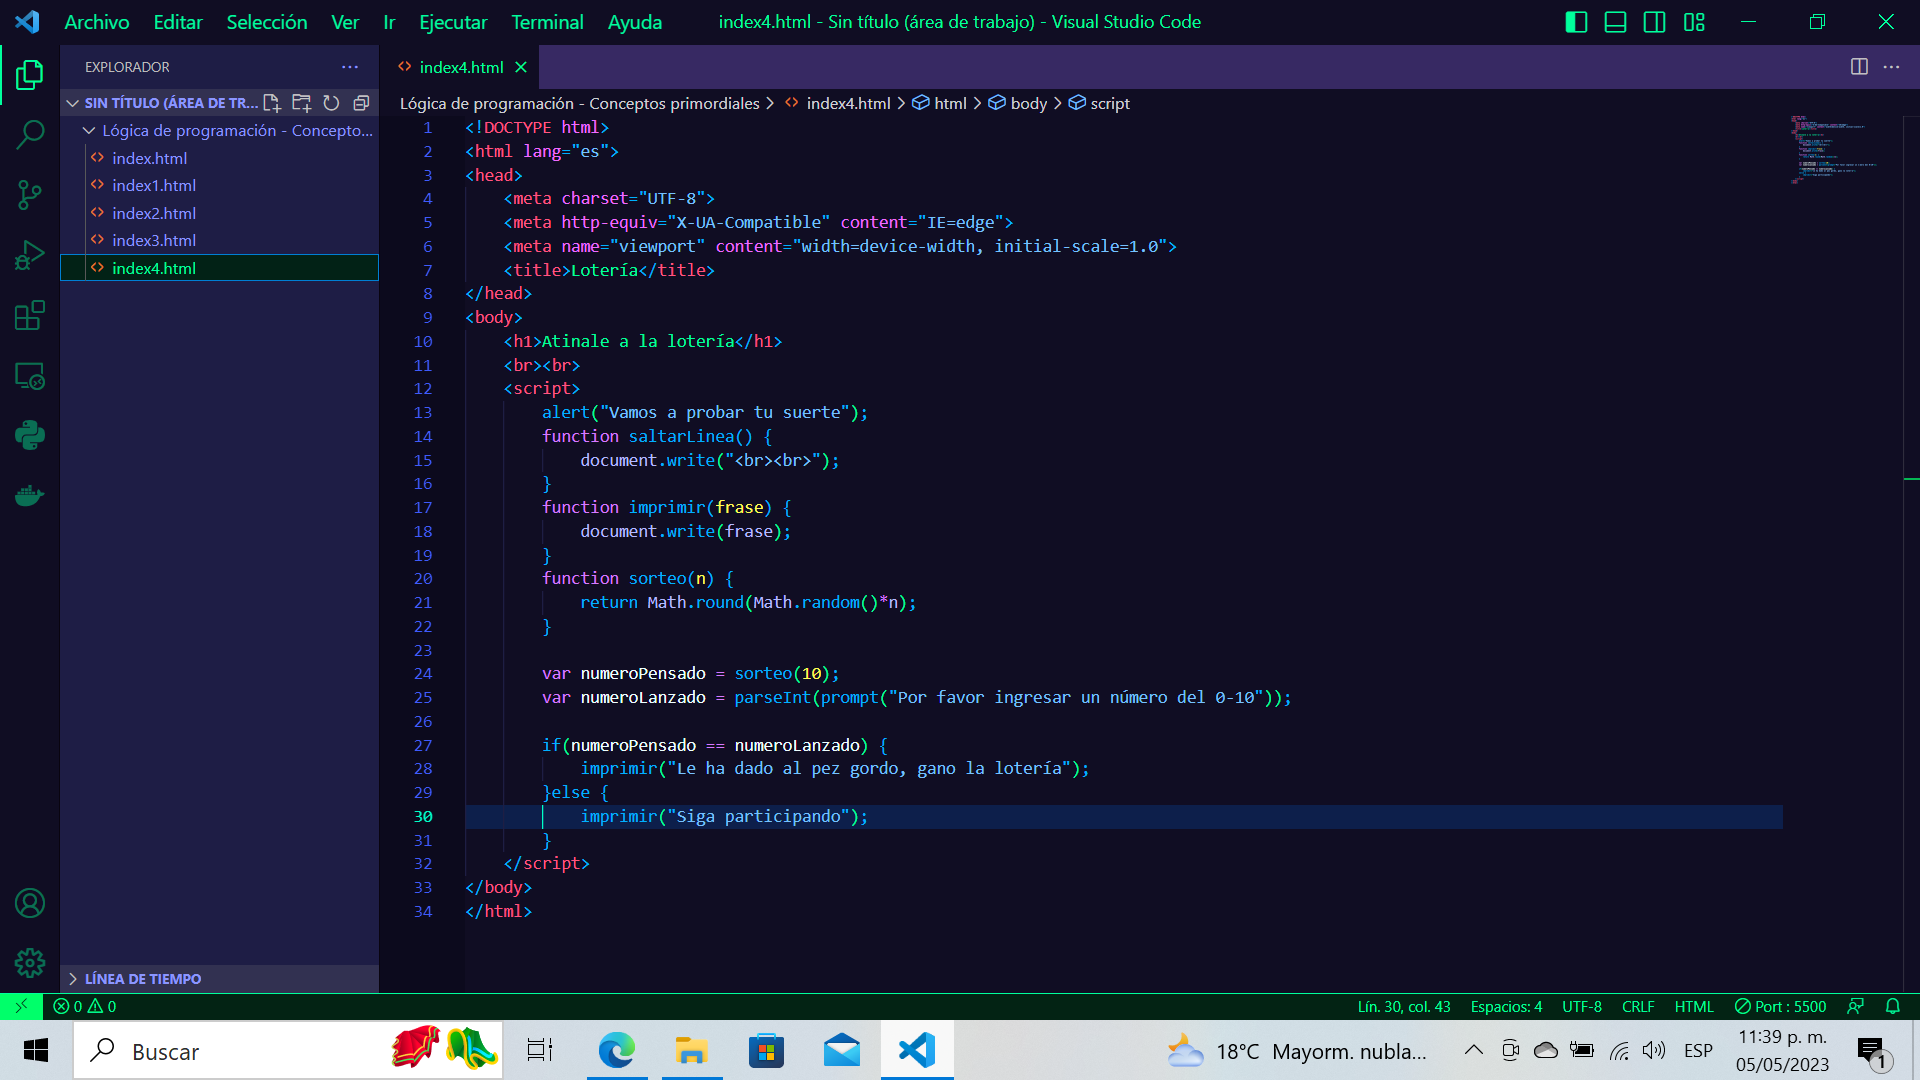Image resolution: width=1920 pixels, height=1080 pixels.
Task: Open the Remote Explorer view
Action: click(x=30, y=376)
